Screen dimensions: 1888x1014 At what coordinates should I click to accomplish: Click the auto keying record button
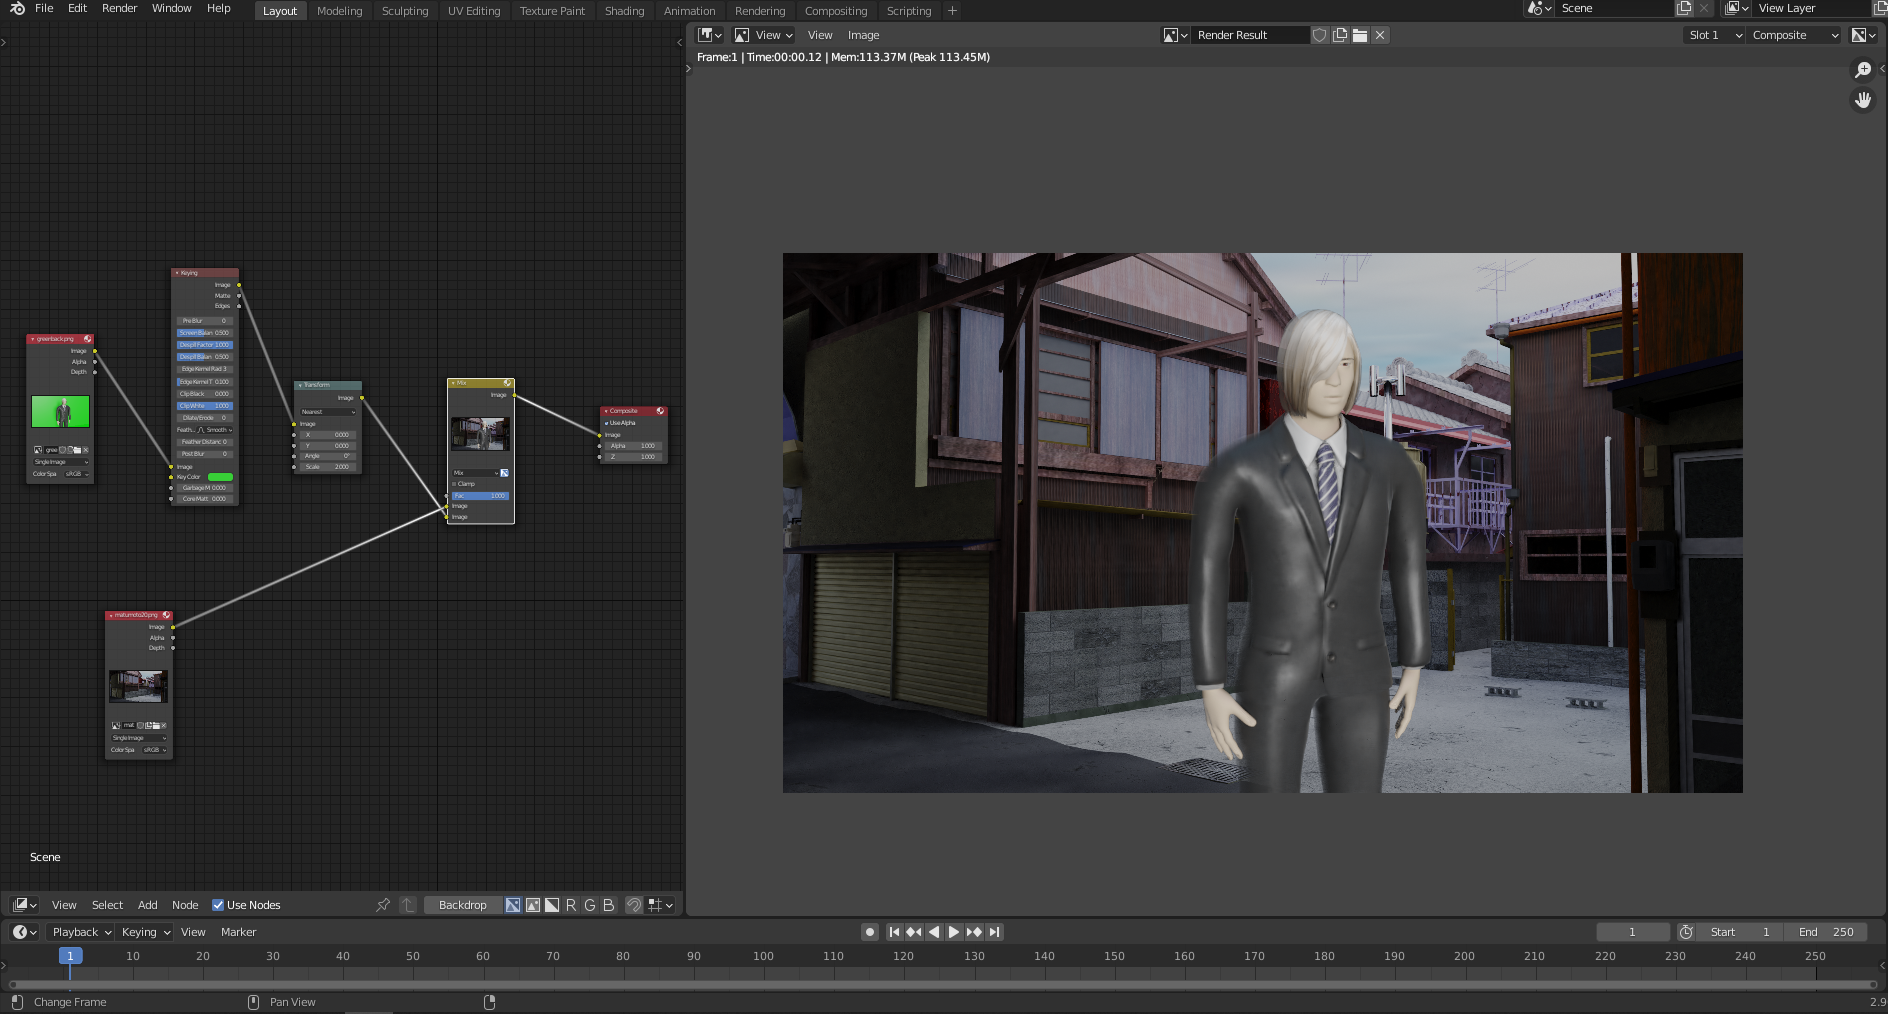tap(870, 932)
